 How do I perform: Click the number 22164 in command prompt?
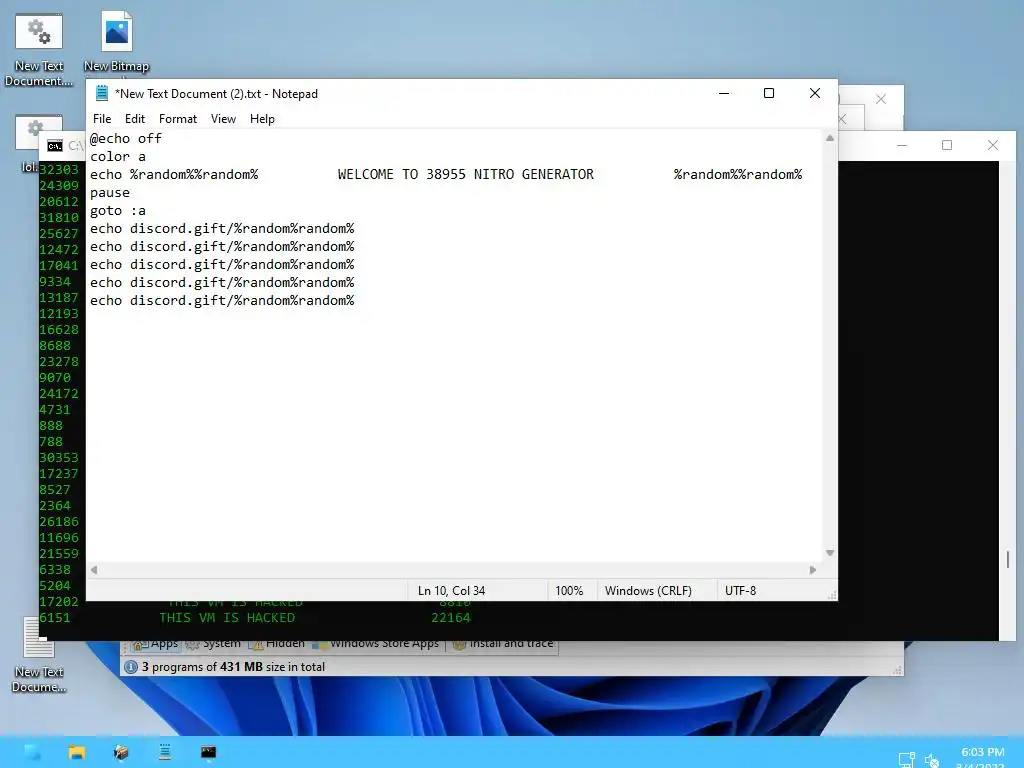(x=451, y=618)
